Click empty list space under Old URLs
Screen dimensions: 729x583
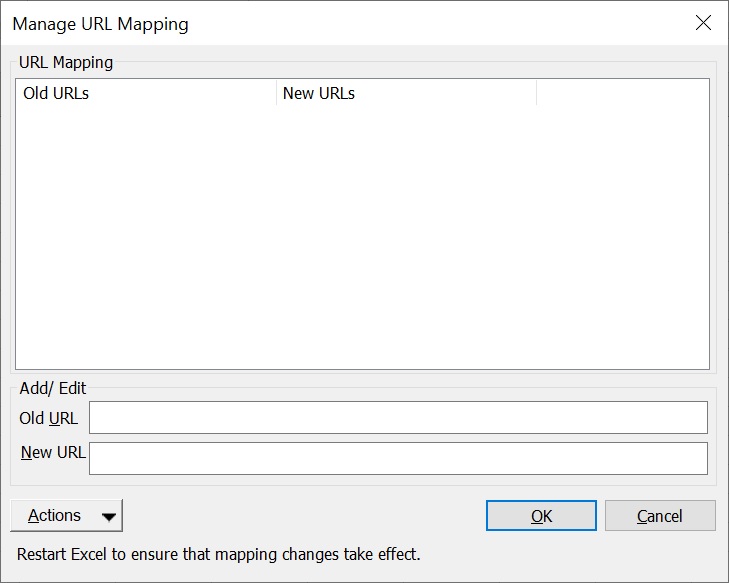tap(146, 237)
